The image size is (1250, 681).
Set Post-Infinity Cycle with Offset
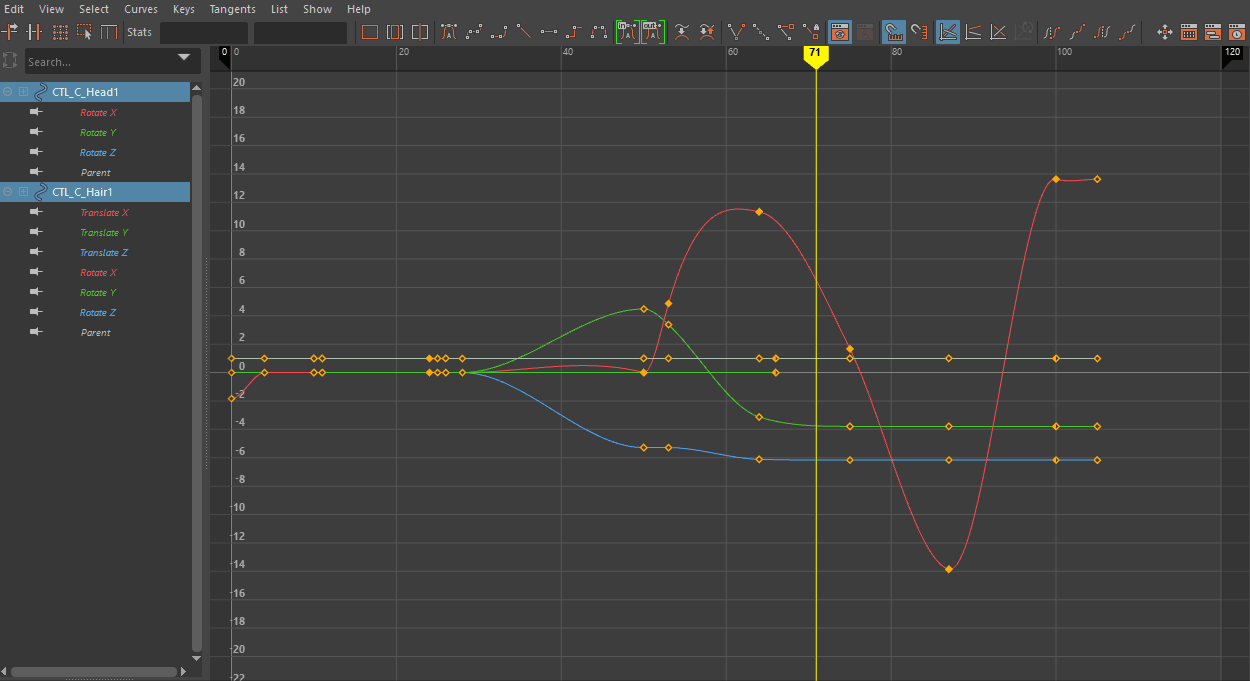click(x=1127, y=32)
